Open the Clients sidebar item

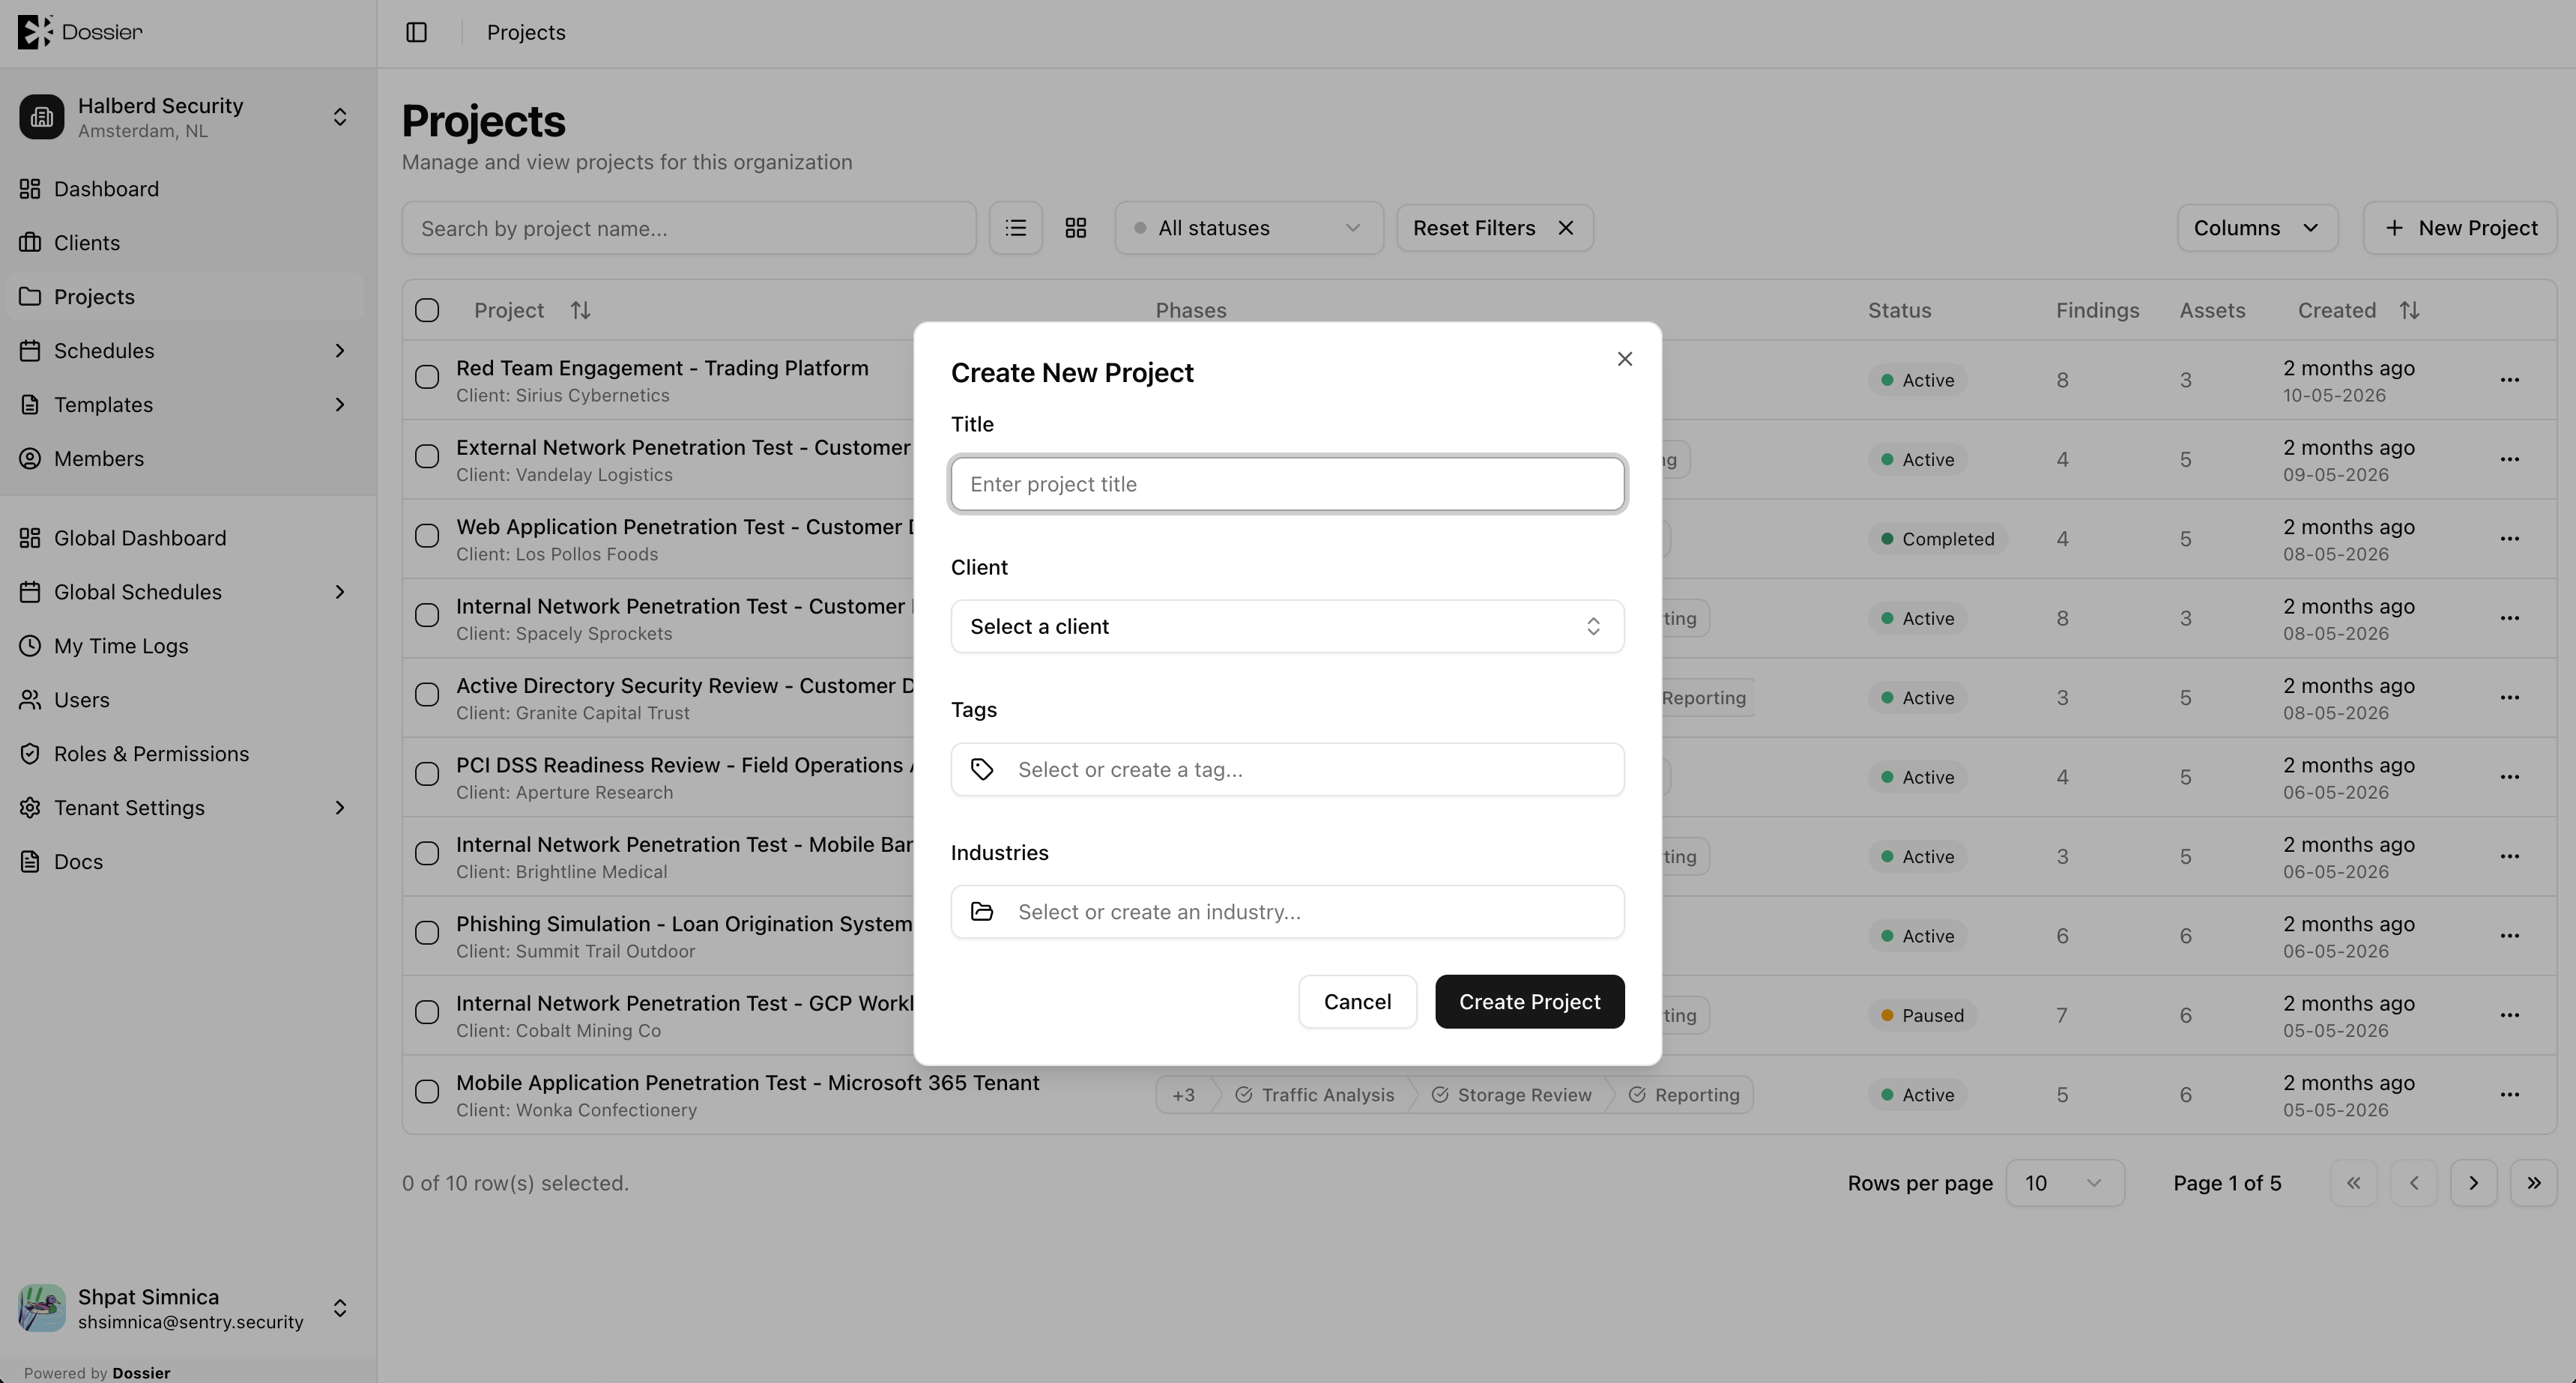click(185, 243)
